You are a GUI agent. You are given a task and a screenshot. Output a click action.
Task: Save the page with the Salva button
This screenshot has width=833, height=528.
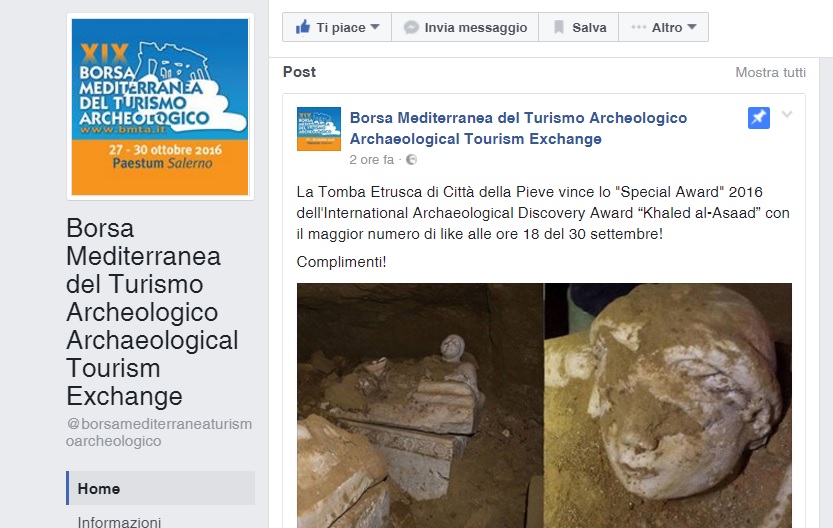tap(579, 27)
